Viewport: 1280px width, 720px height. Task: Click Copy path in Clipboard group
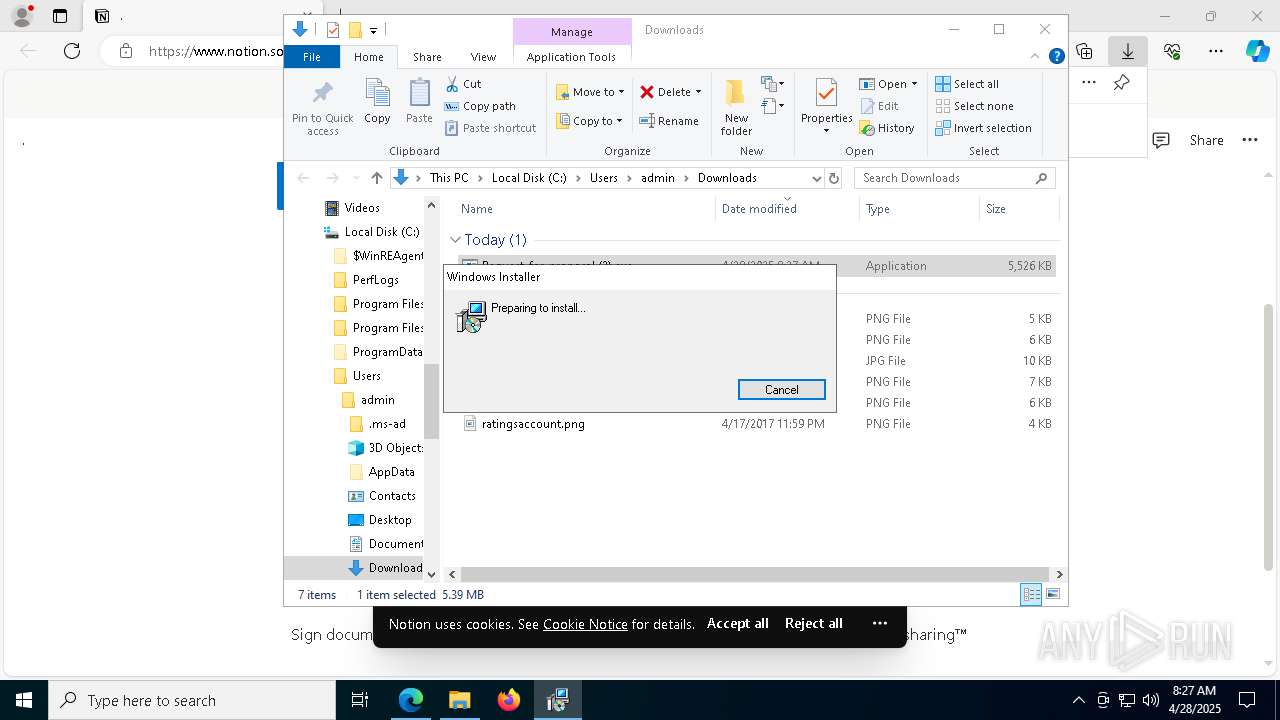coord(480,106)
